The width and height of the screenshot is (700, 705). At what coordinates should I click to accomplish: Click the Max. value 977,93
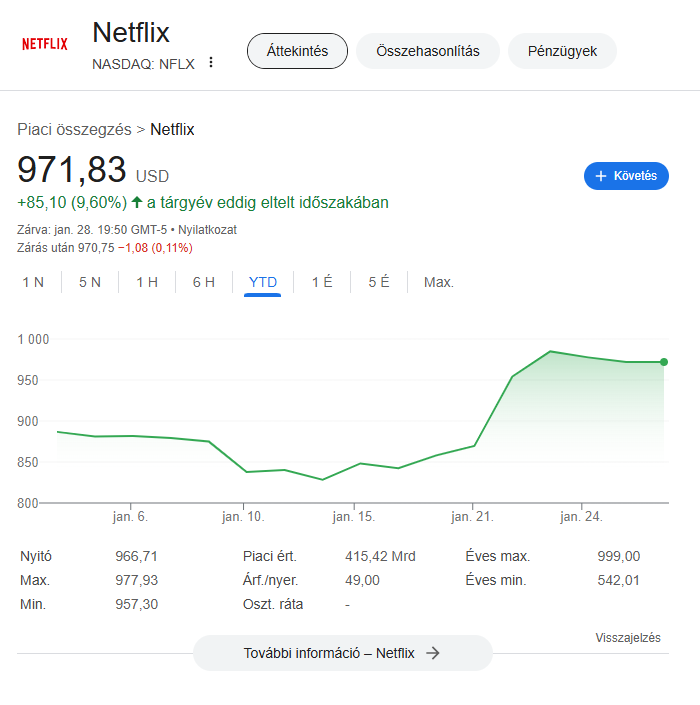pos(136,580)
